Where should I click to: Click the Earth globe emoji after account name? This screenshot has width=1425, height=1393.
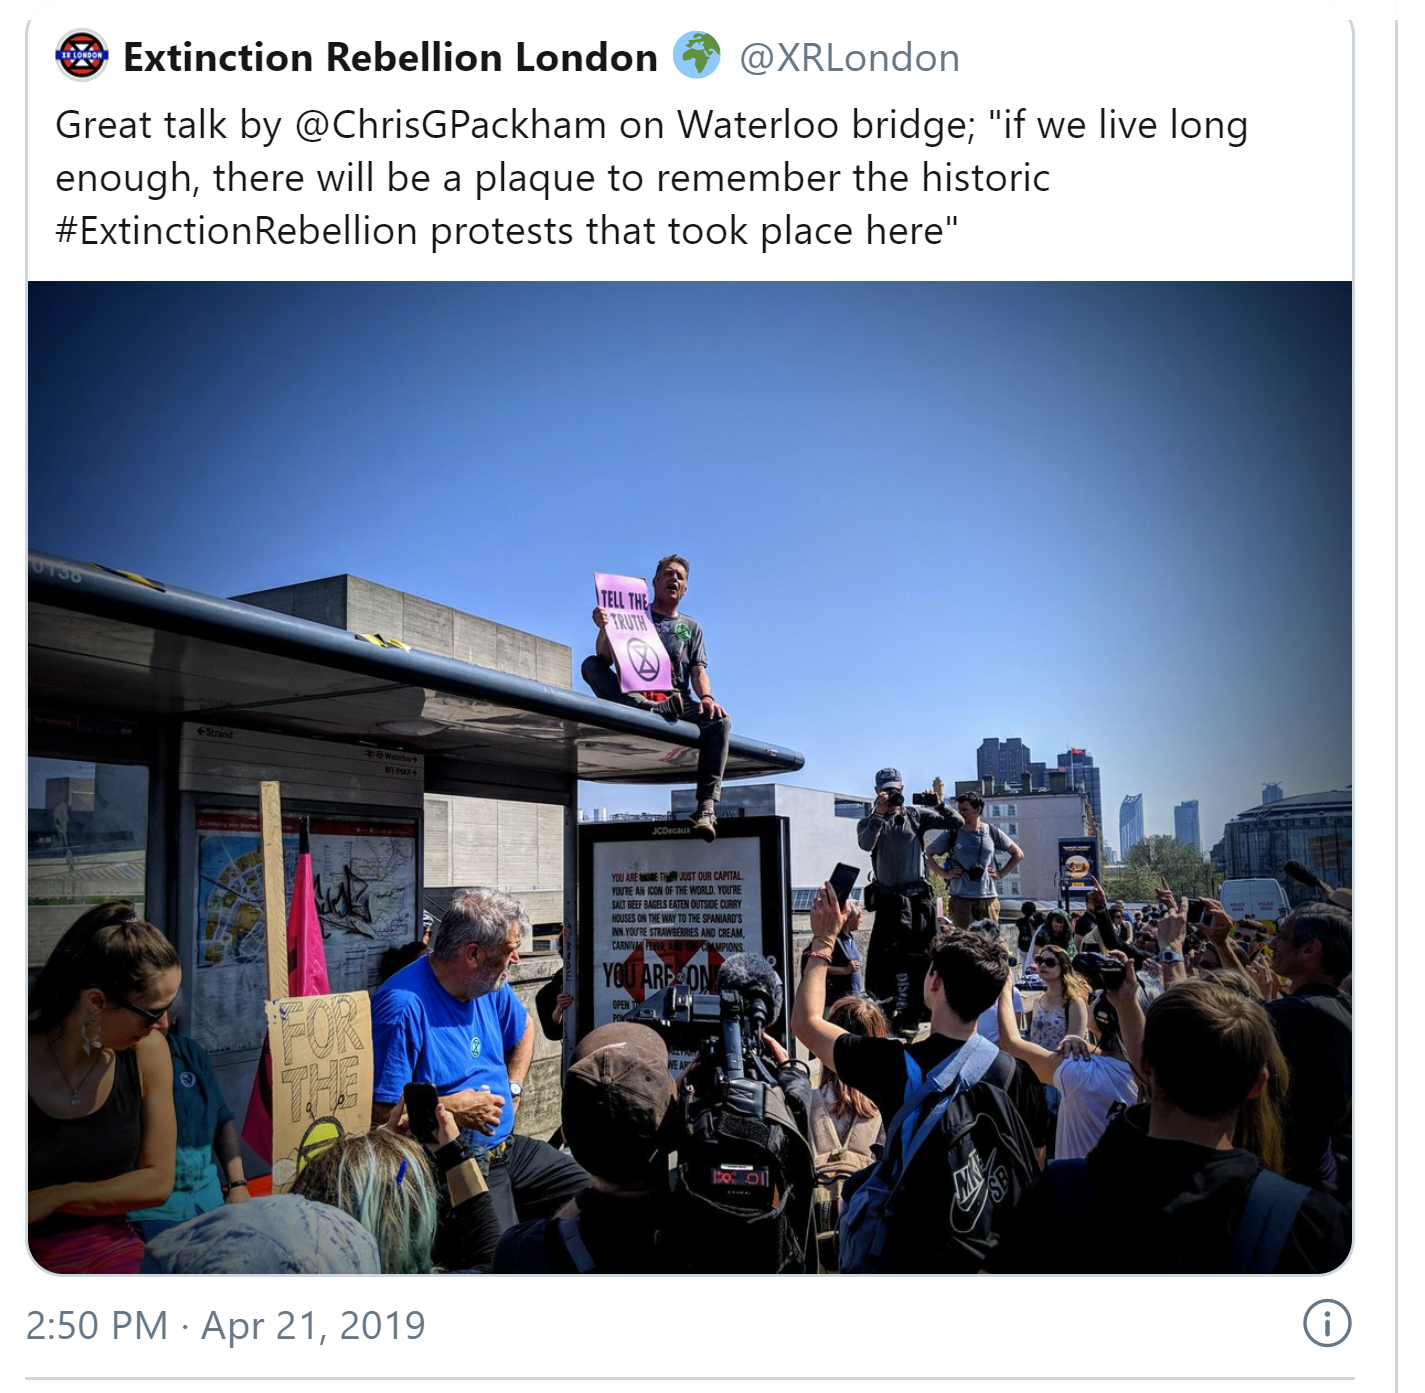pyautogui.click(x=697, y=56)
